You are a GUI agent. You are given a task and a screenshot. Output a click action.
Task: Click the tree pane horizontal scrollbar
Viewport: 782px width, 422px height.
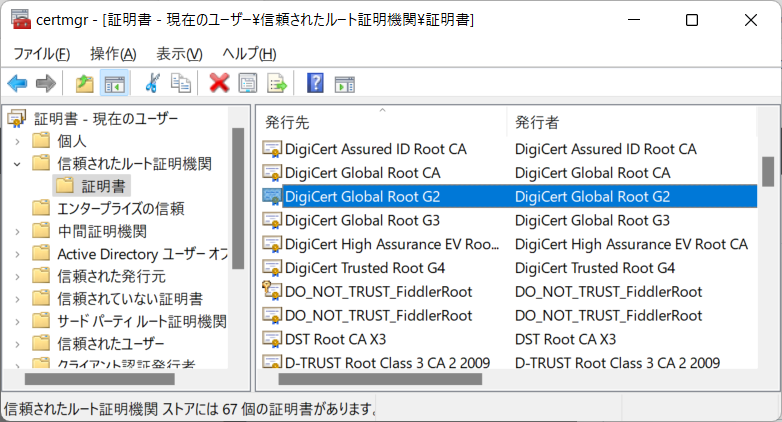100,380
